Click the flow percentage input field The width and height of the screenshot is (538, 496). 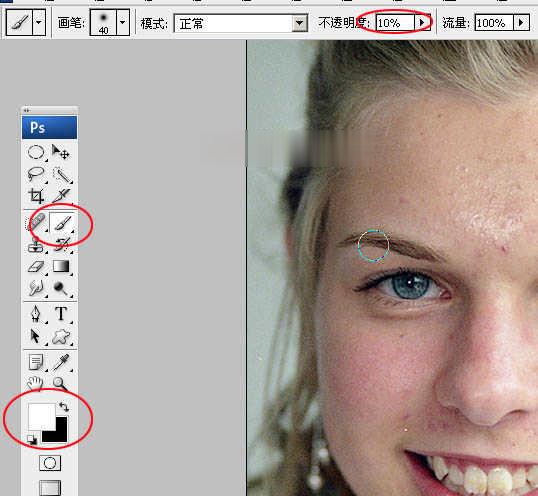[x=494, y=23]
